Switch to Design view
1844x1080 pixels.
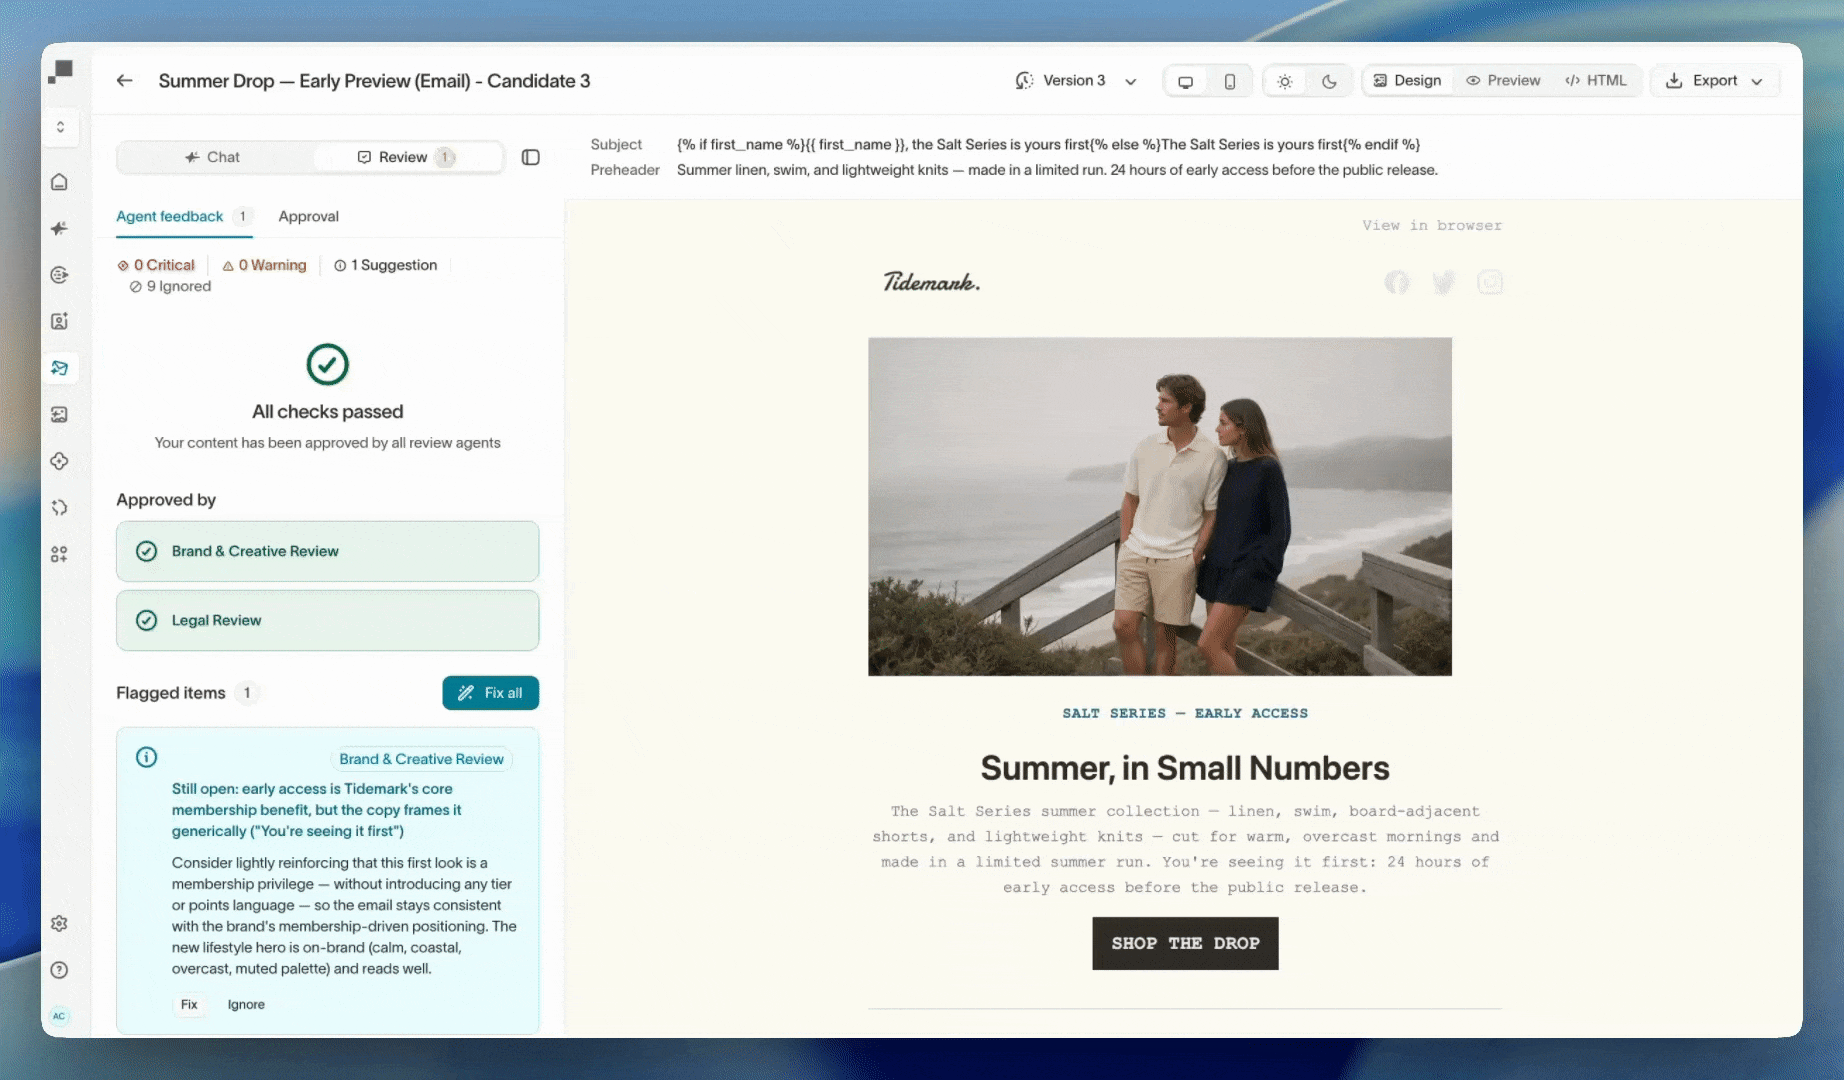1407,81
